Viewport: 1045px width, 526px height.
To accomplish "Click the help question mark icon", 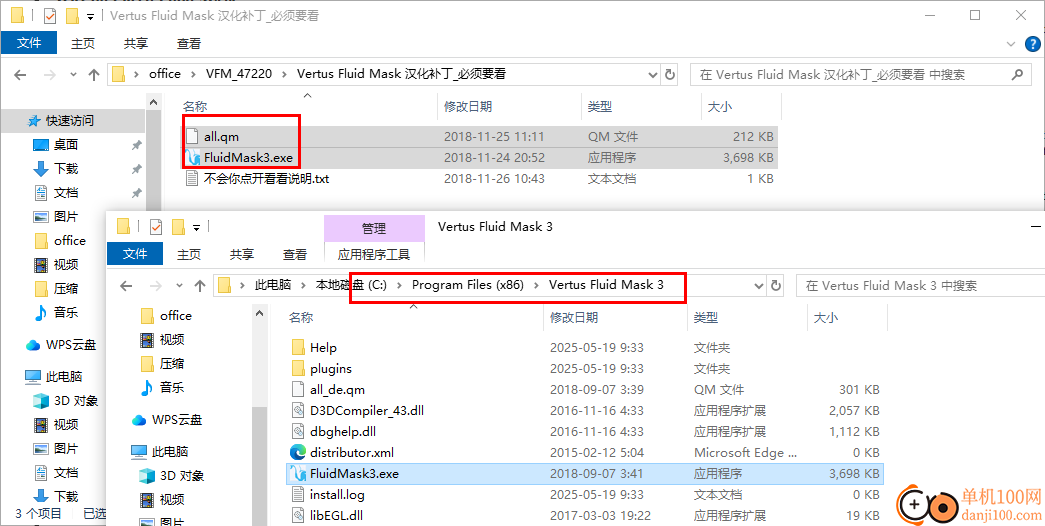I will click(1030, 44).
